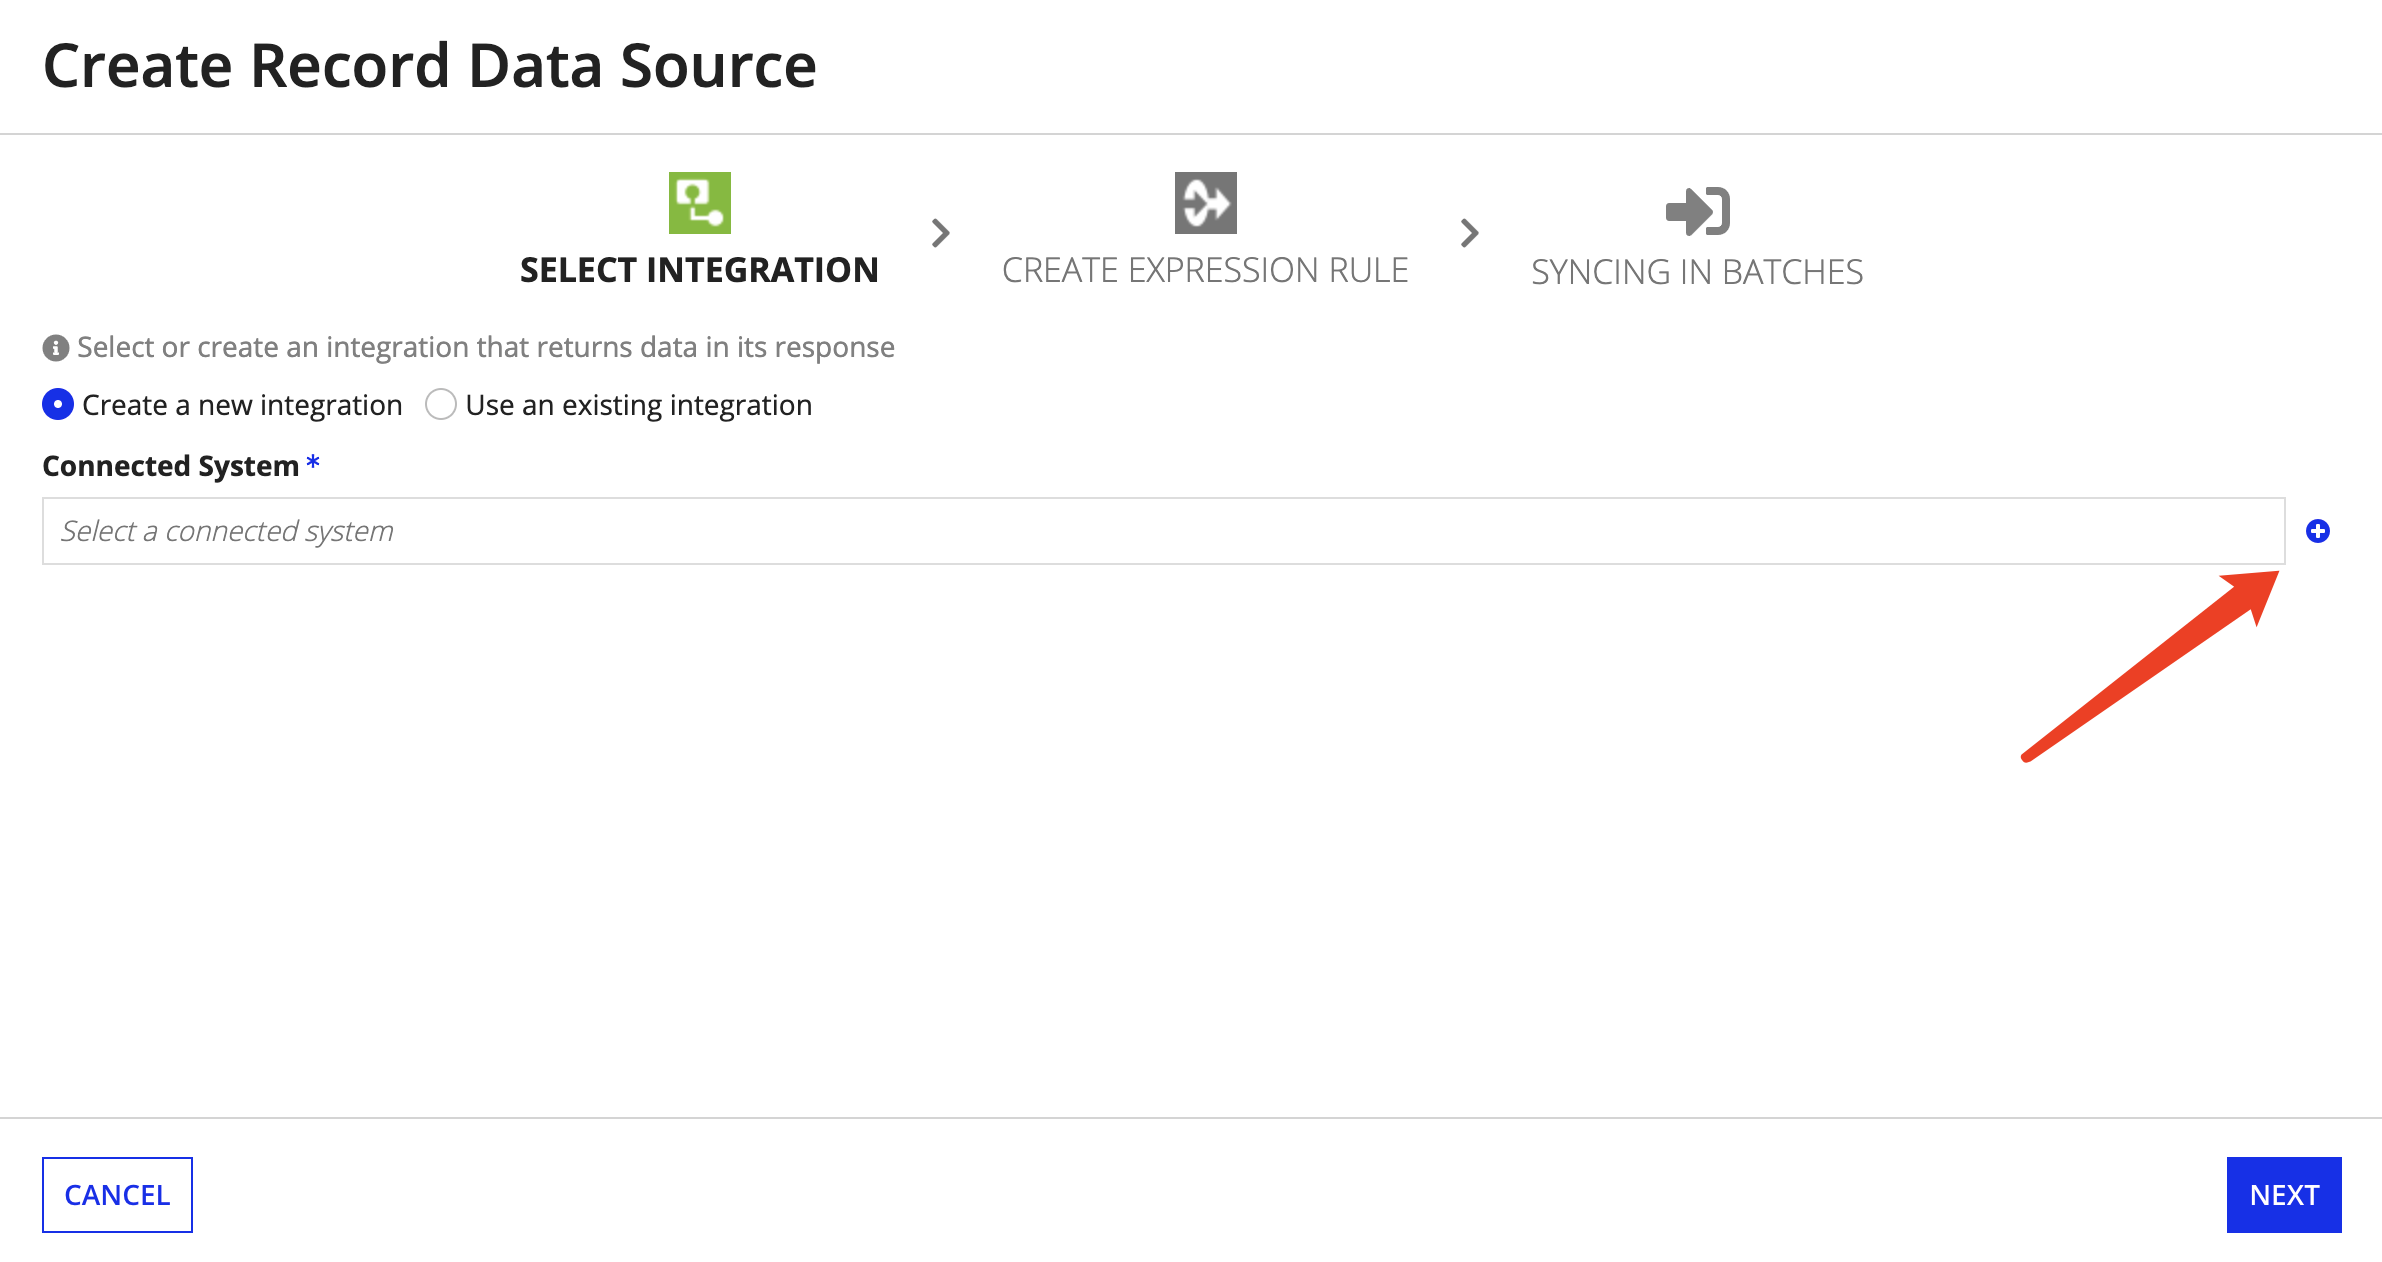The height and width of the screenshot is (1262, 2382).
Task: Click the Create Record Data Source title
Action: coord(430,66)
